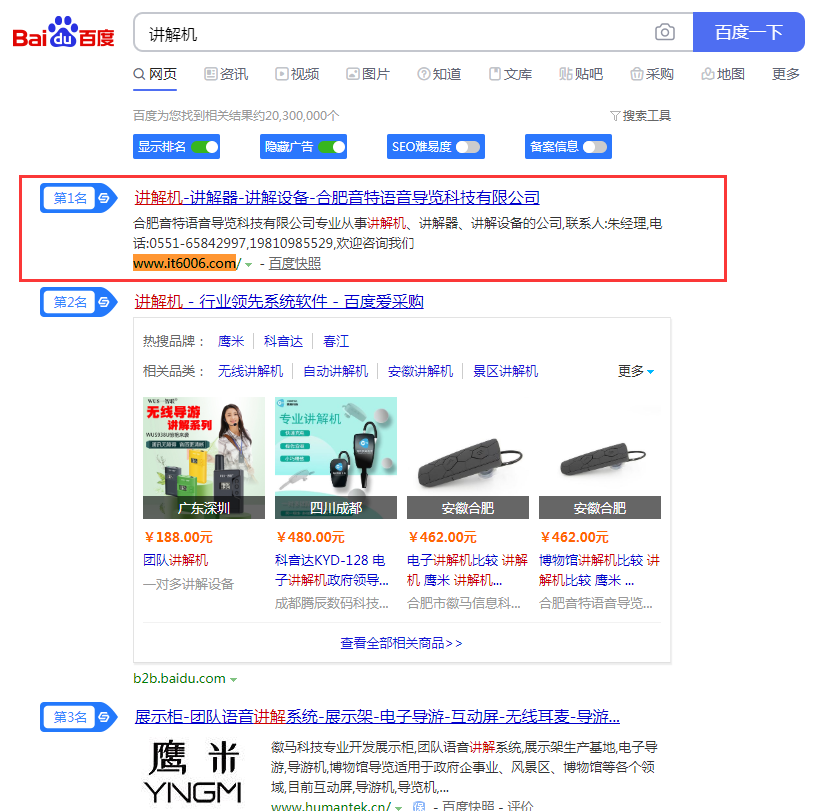Screen dimensions: 824x811
Task: Click the YNGMI 鹰米 logo image
Action: (193, 772)
